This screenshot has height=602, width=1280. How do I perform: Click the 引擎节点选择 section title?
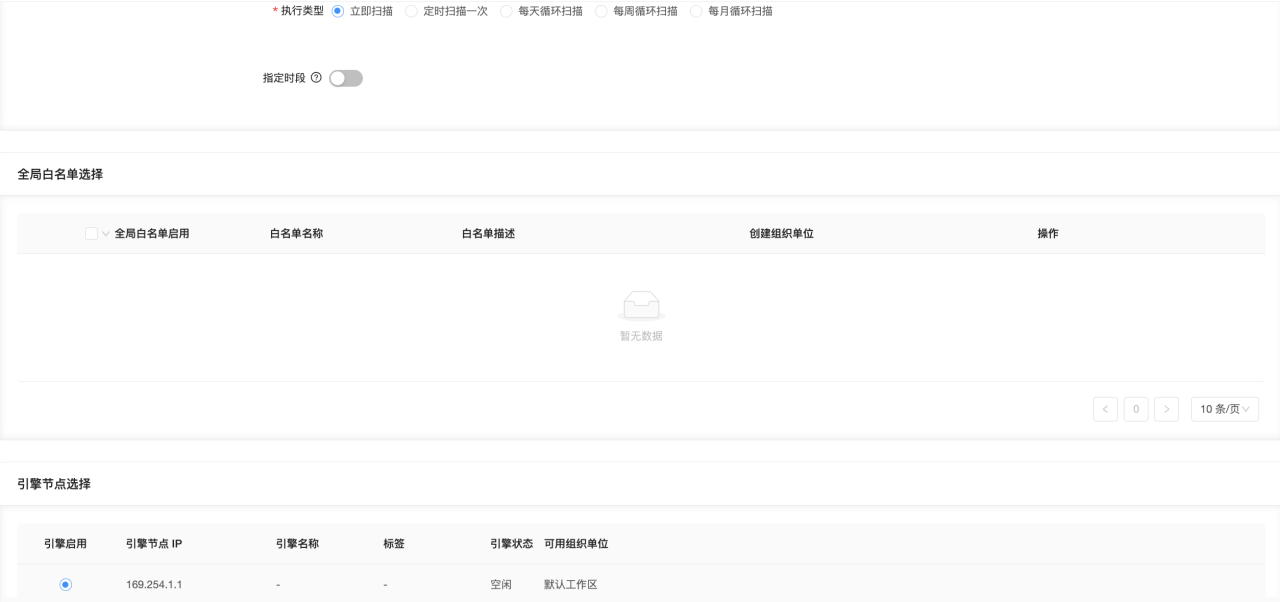[54, 484]
